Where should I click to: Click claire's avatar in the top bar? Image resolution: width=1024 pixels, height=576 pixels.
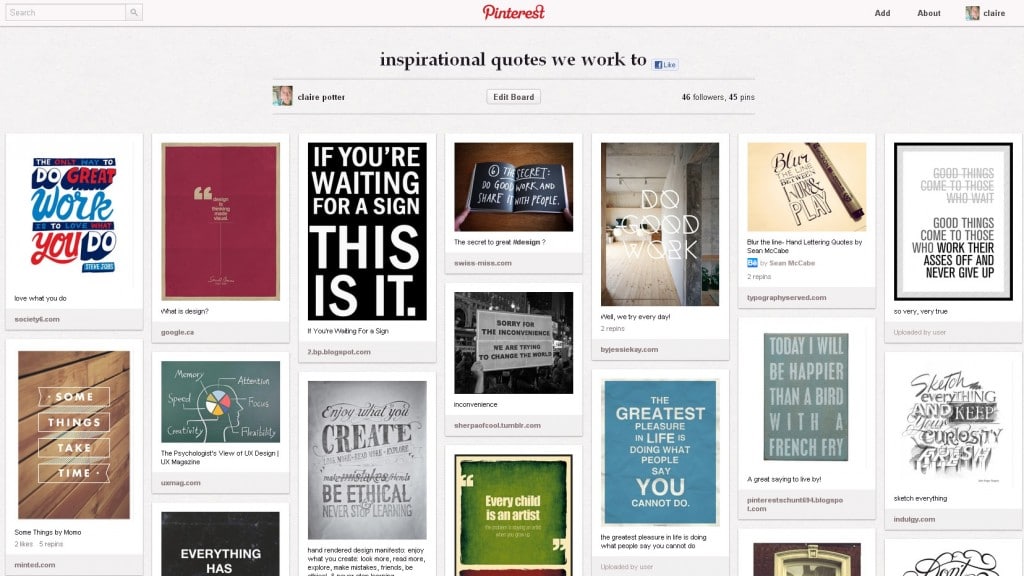point(972,13)
